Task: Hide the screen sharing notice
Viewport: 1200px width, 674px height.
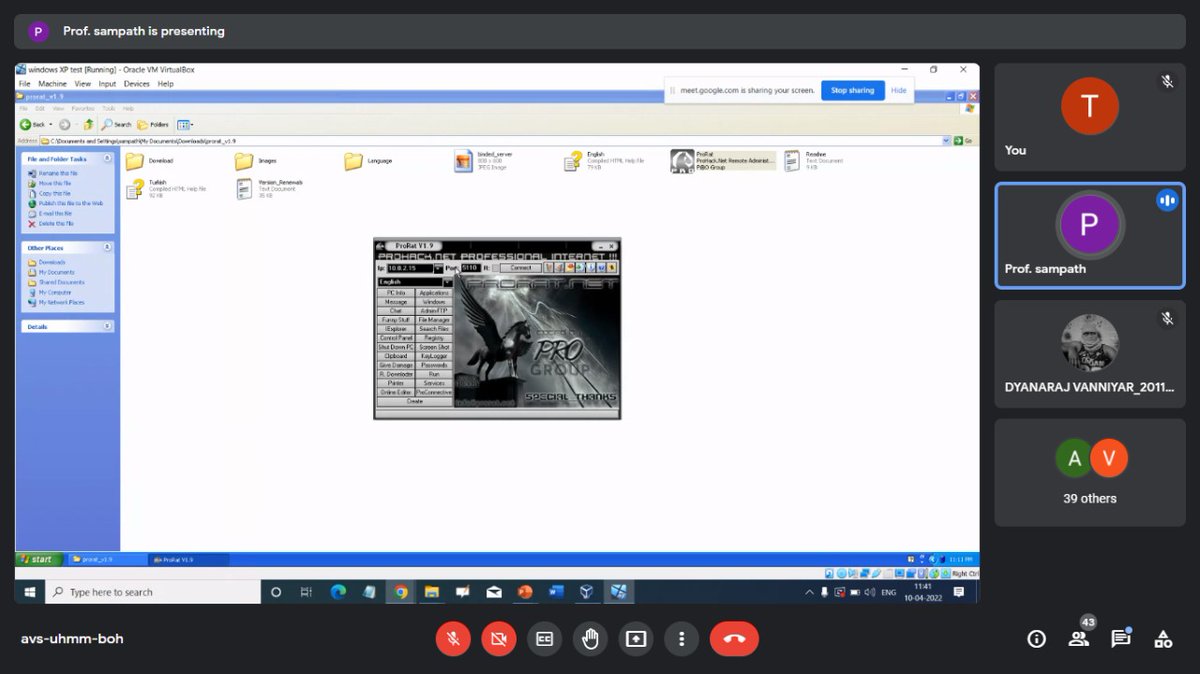Action: [899, 90]
